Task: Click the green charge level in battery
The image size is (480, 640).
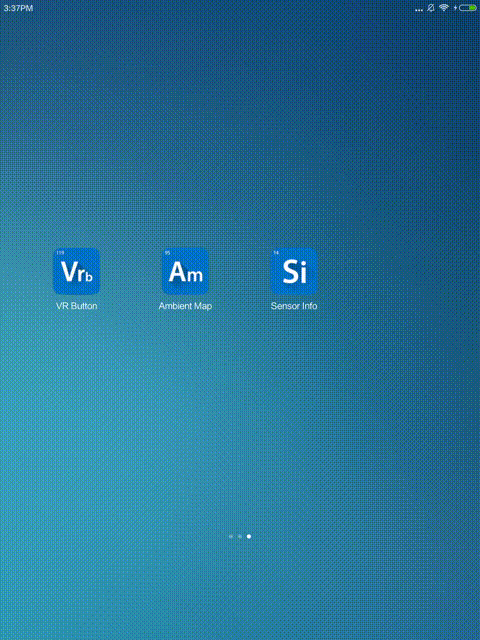Action: (x=473, y=8)
